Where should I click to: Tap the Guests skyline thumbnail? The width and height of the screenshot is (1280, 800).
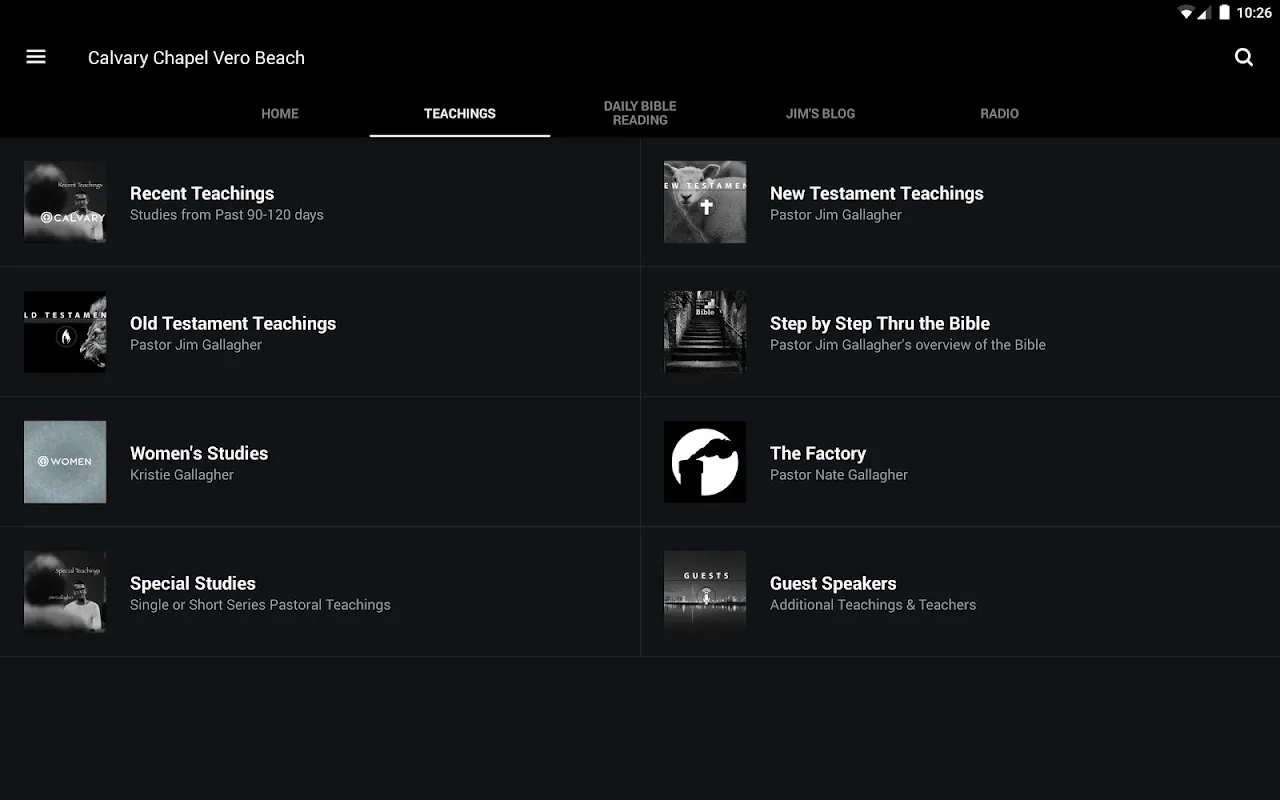click(x=705, y=592)
